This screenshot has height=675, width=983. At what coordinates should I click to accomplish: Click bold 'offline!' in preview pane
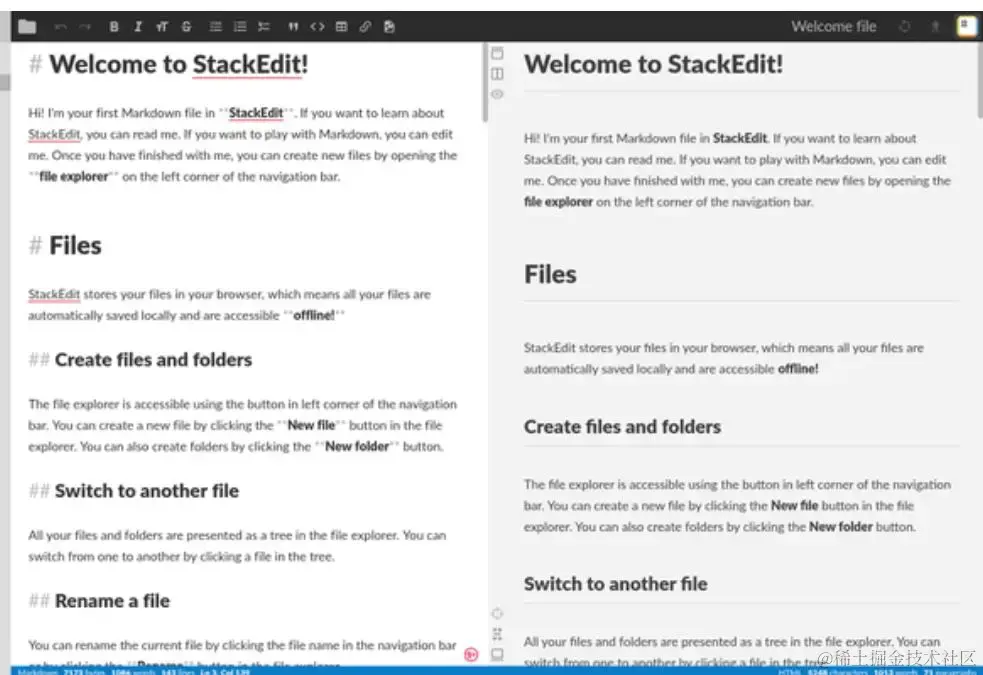tap(798, 369)
